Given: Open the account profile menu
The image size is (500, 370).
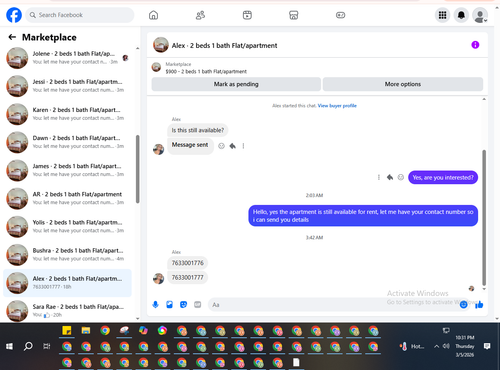Looking at the screenshot, I should coord(480,15).
